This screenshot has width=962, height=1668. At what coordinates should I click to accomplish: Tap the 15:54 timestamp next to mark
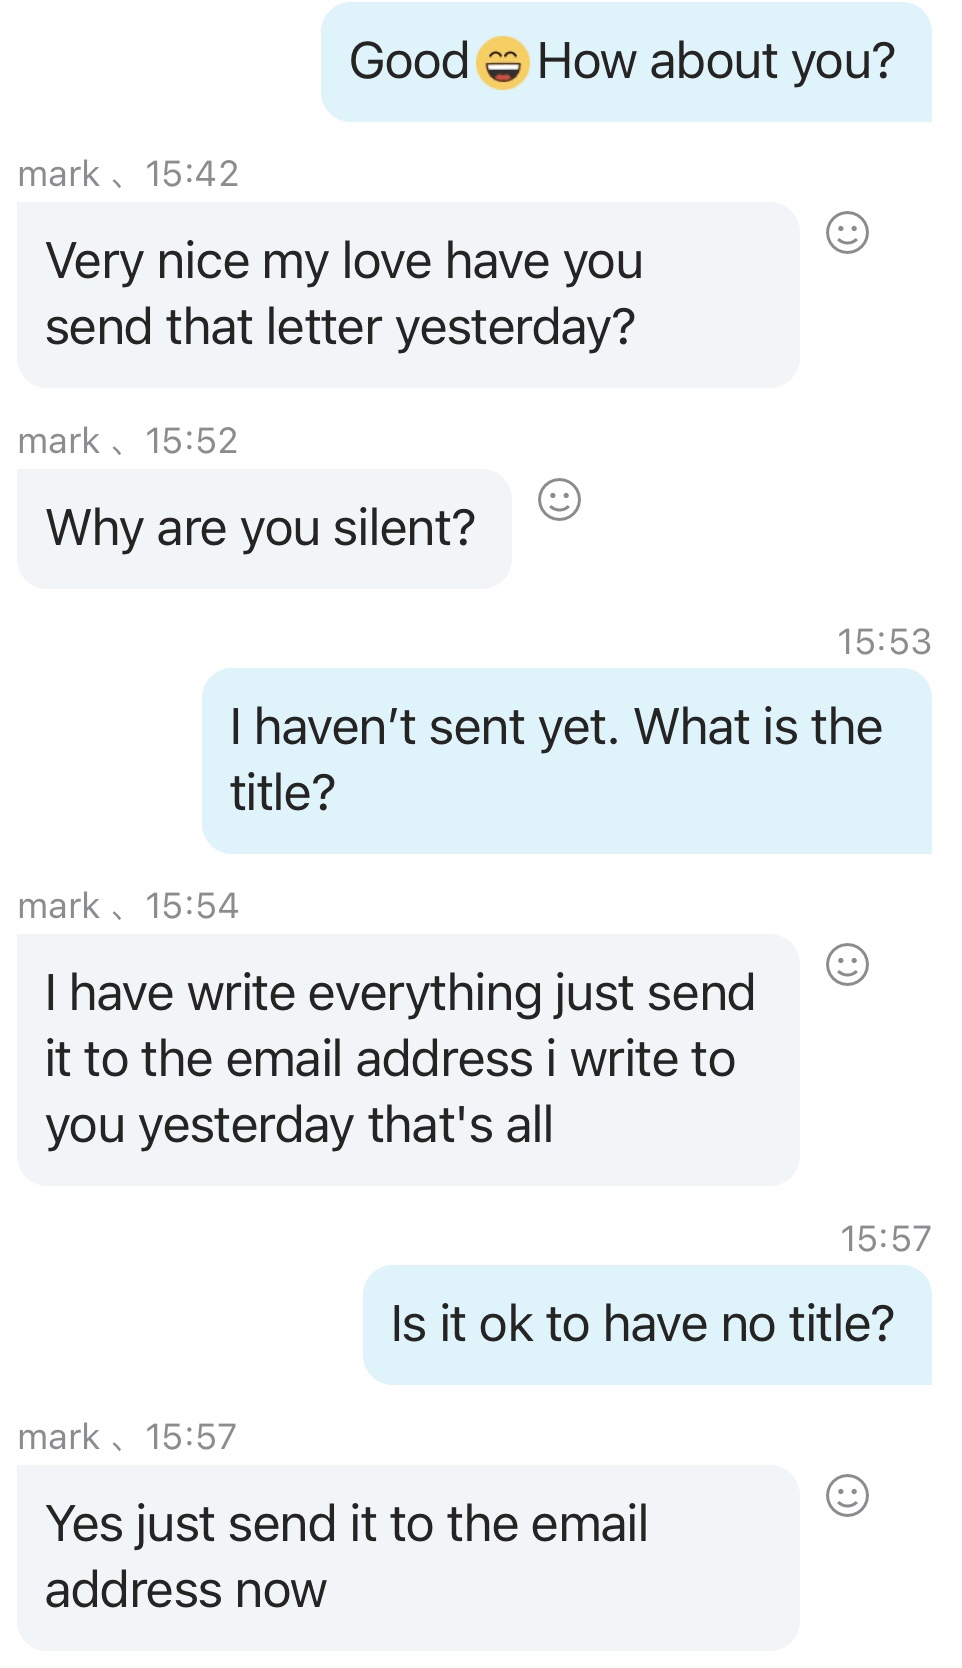pos(192,906)
